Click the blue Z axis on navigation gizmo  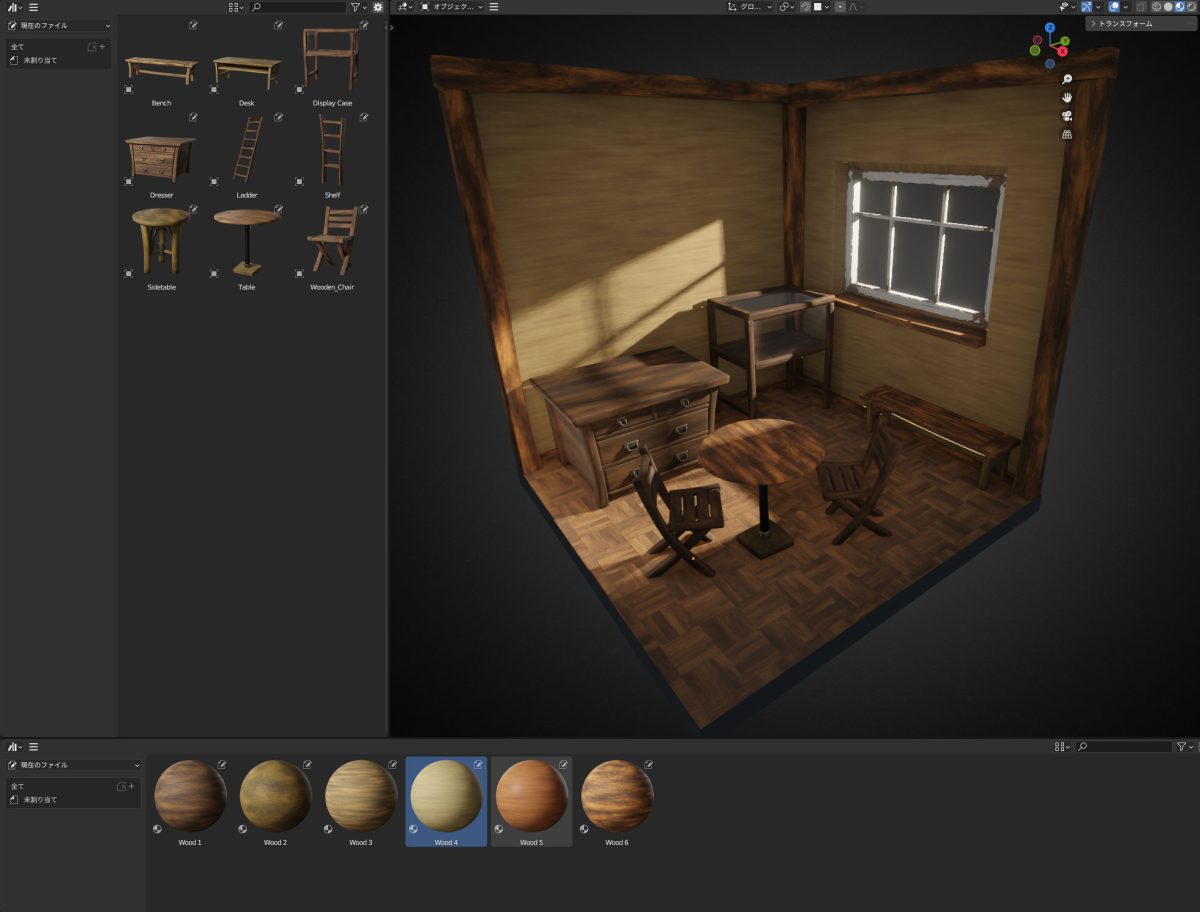tap(1050, 28)
